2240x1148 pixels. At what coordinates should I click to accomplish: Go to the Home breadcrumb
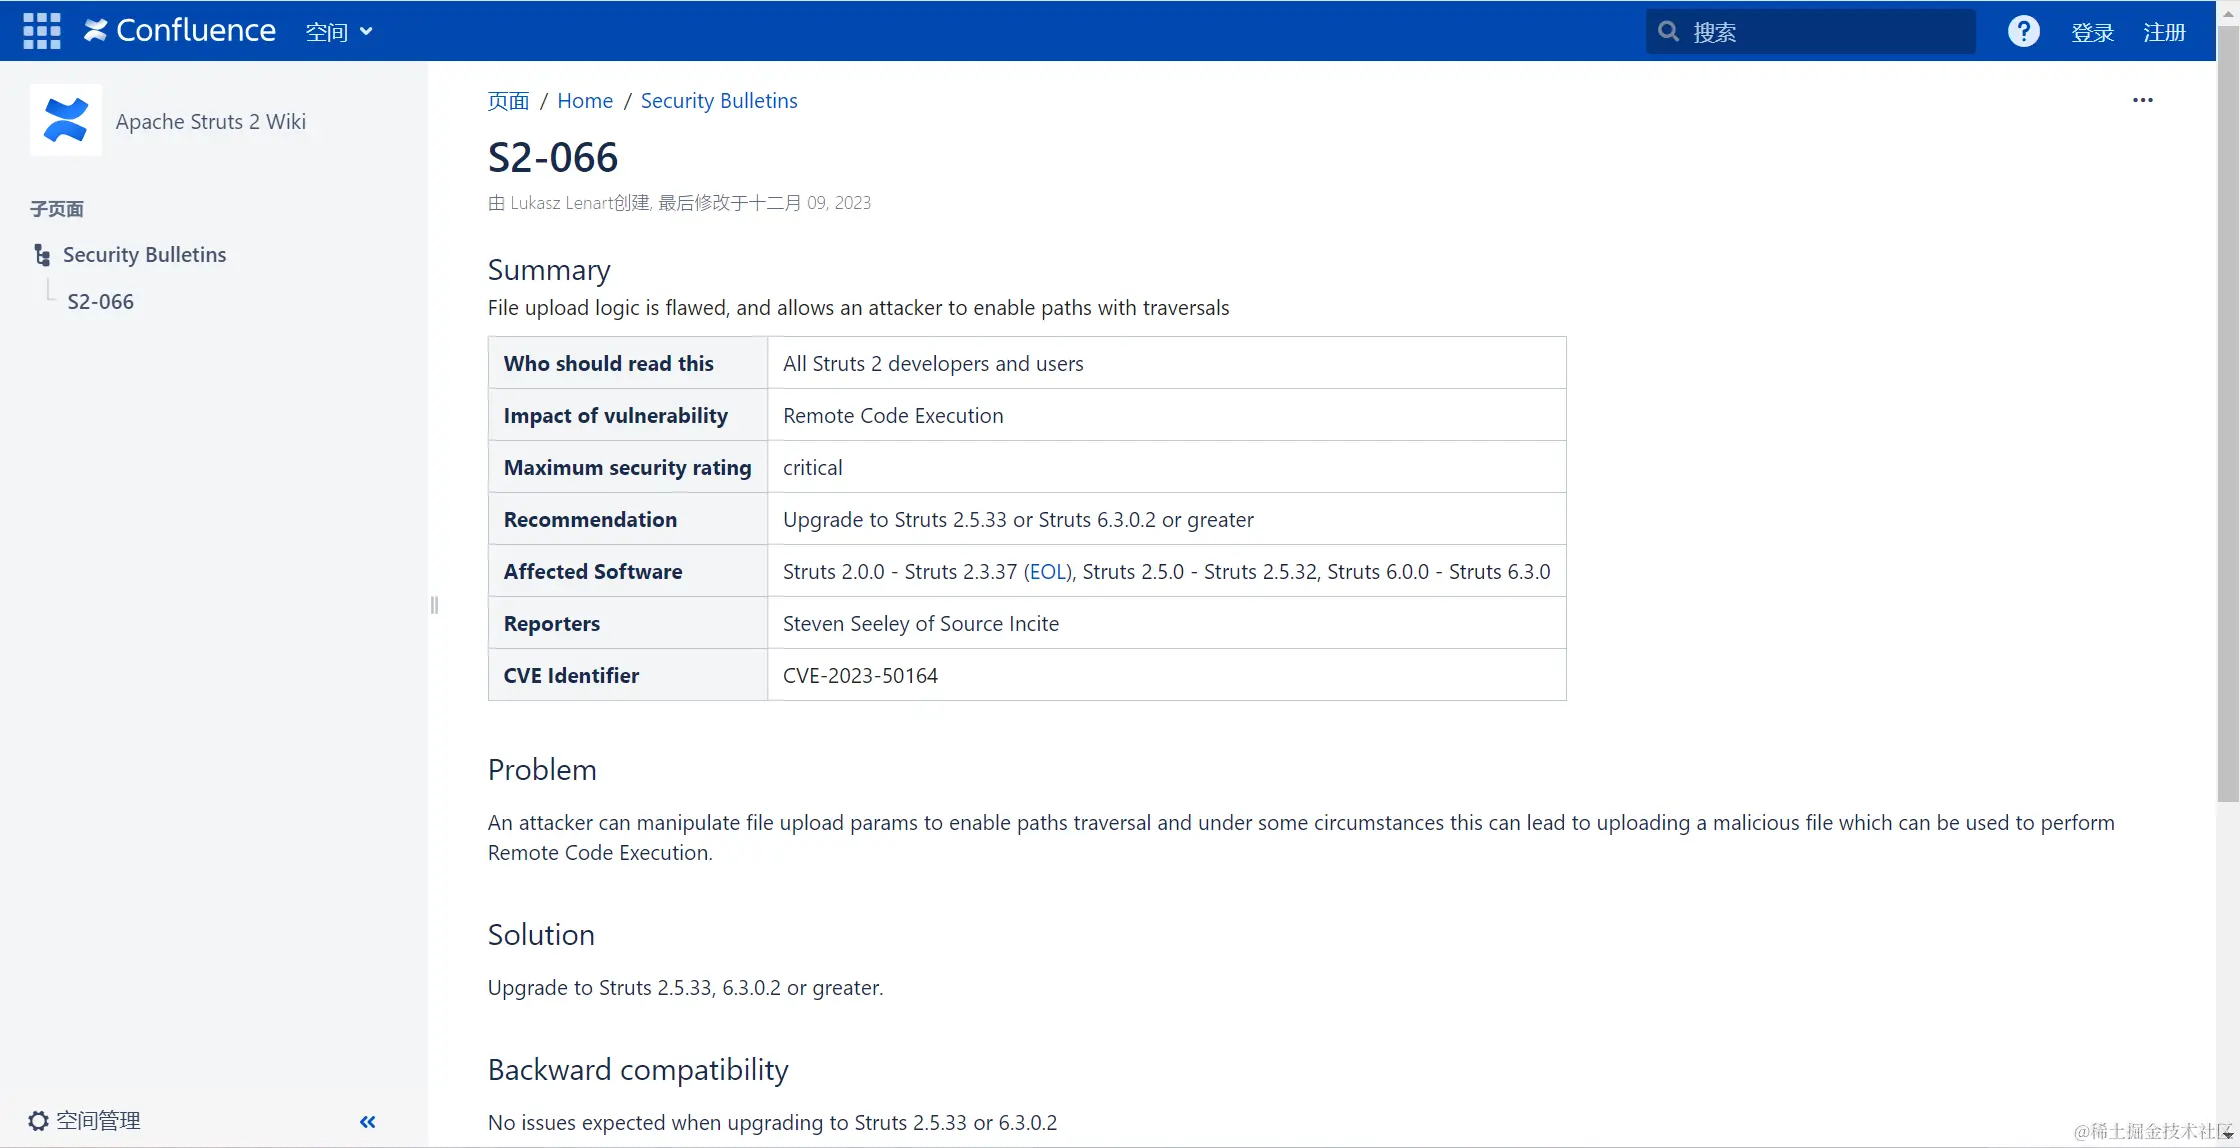pyautogui.click(x=585, y=101)
